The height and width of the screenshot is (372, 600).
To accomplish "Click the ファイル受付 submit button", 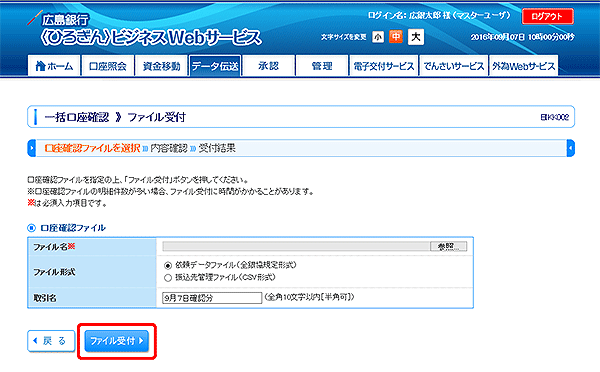I will pyautogui.click(x=117, y=341).
